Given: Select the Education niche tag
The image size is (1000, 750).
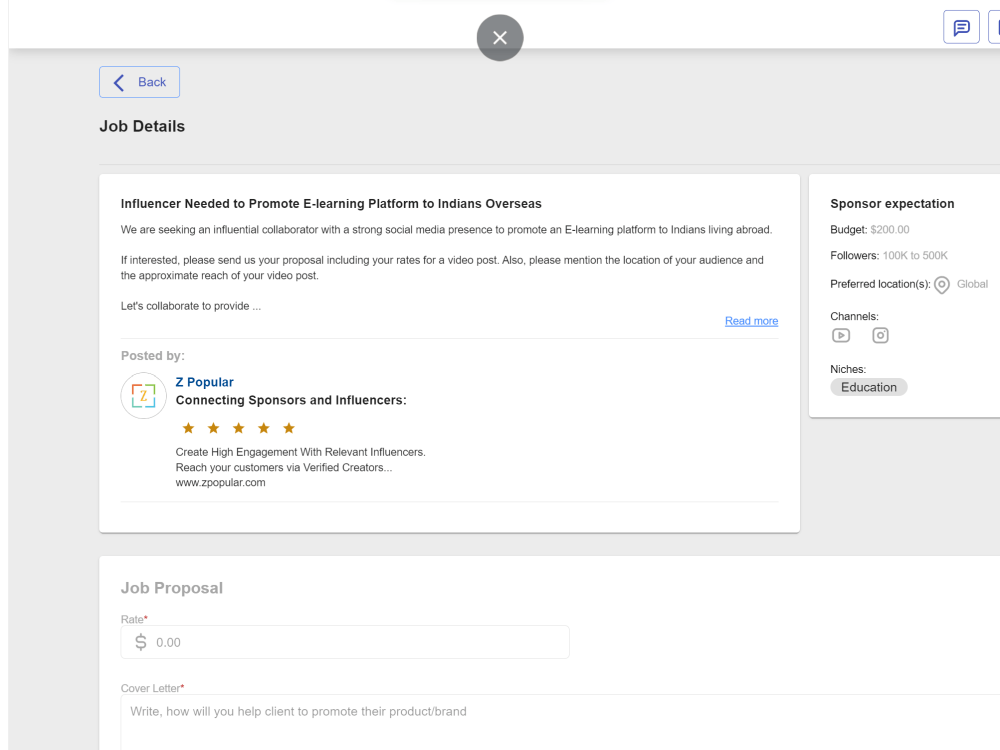Looking at the screenshot, I should [868, 387].
